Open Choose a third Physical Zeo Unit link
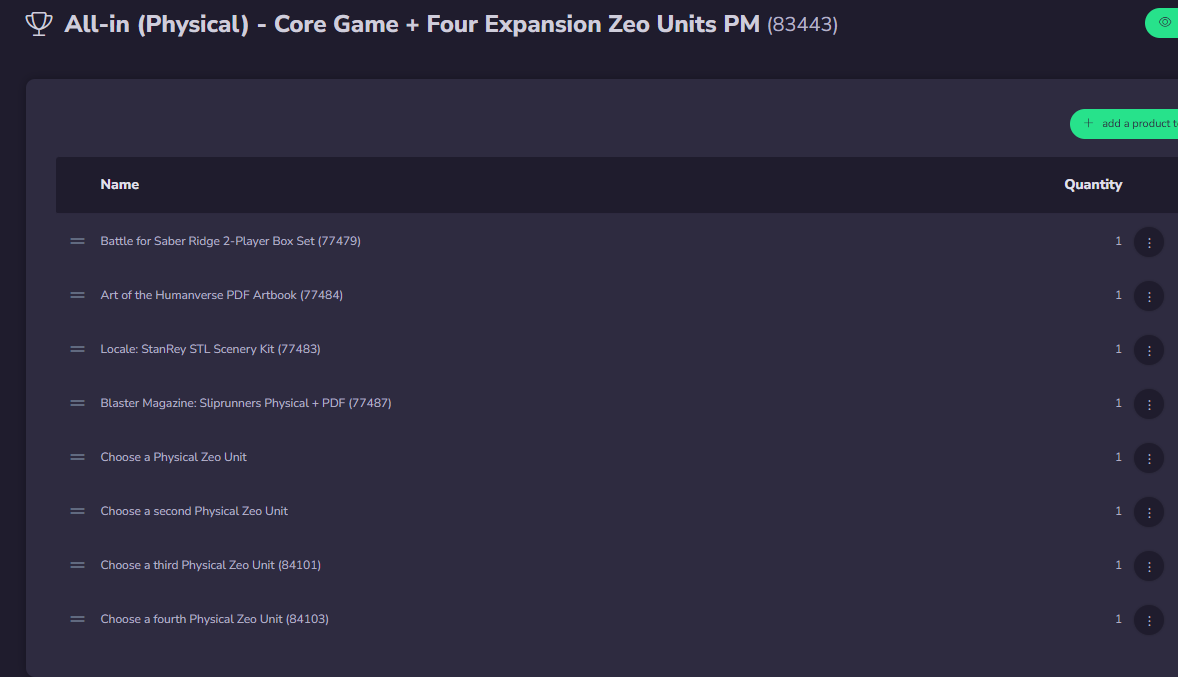Image resolution: width=1178 pixels, height=677 pixels. 210,565
